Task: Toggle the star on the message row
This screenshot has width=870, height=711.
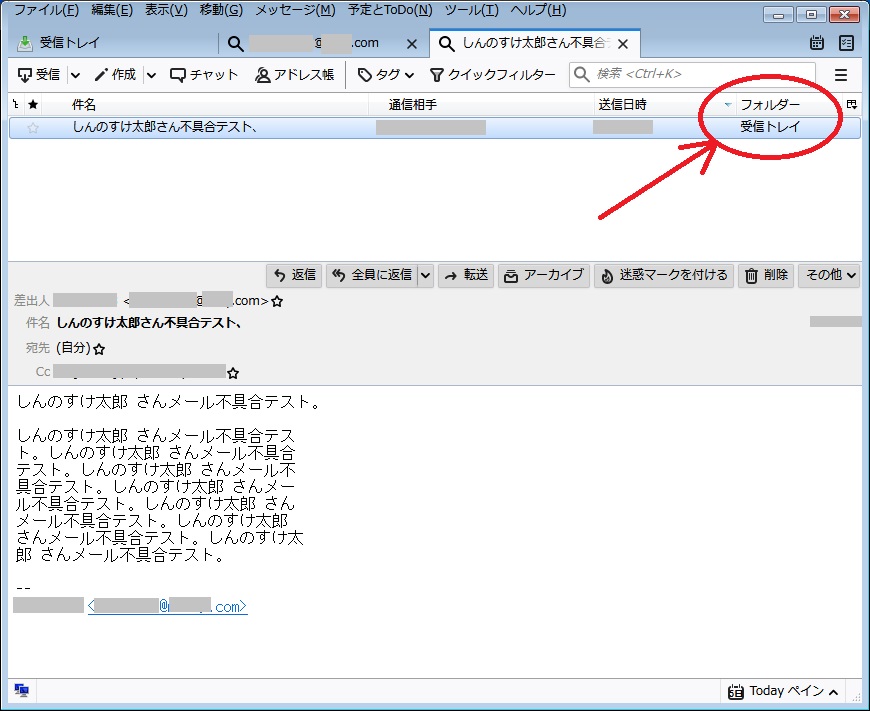Action: click(33, 128)
